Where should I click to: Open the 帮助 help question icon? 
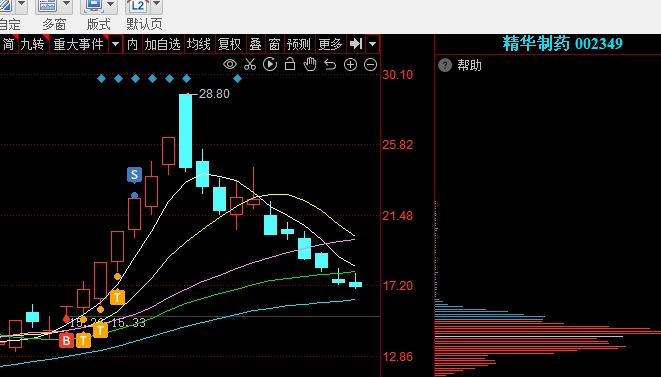(x=445, y=65)
